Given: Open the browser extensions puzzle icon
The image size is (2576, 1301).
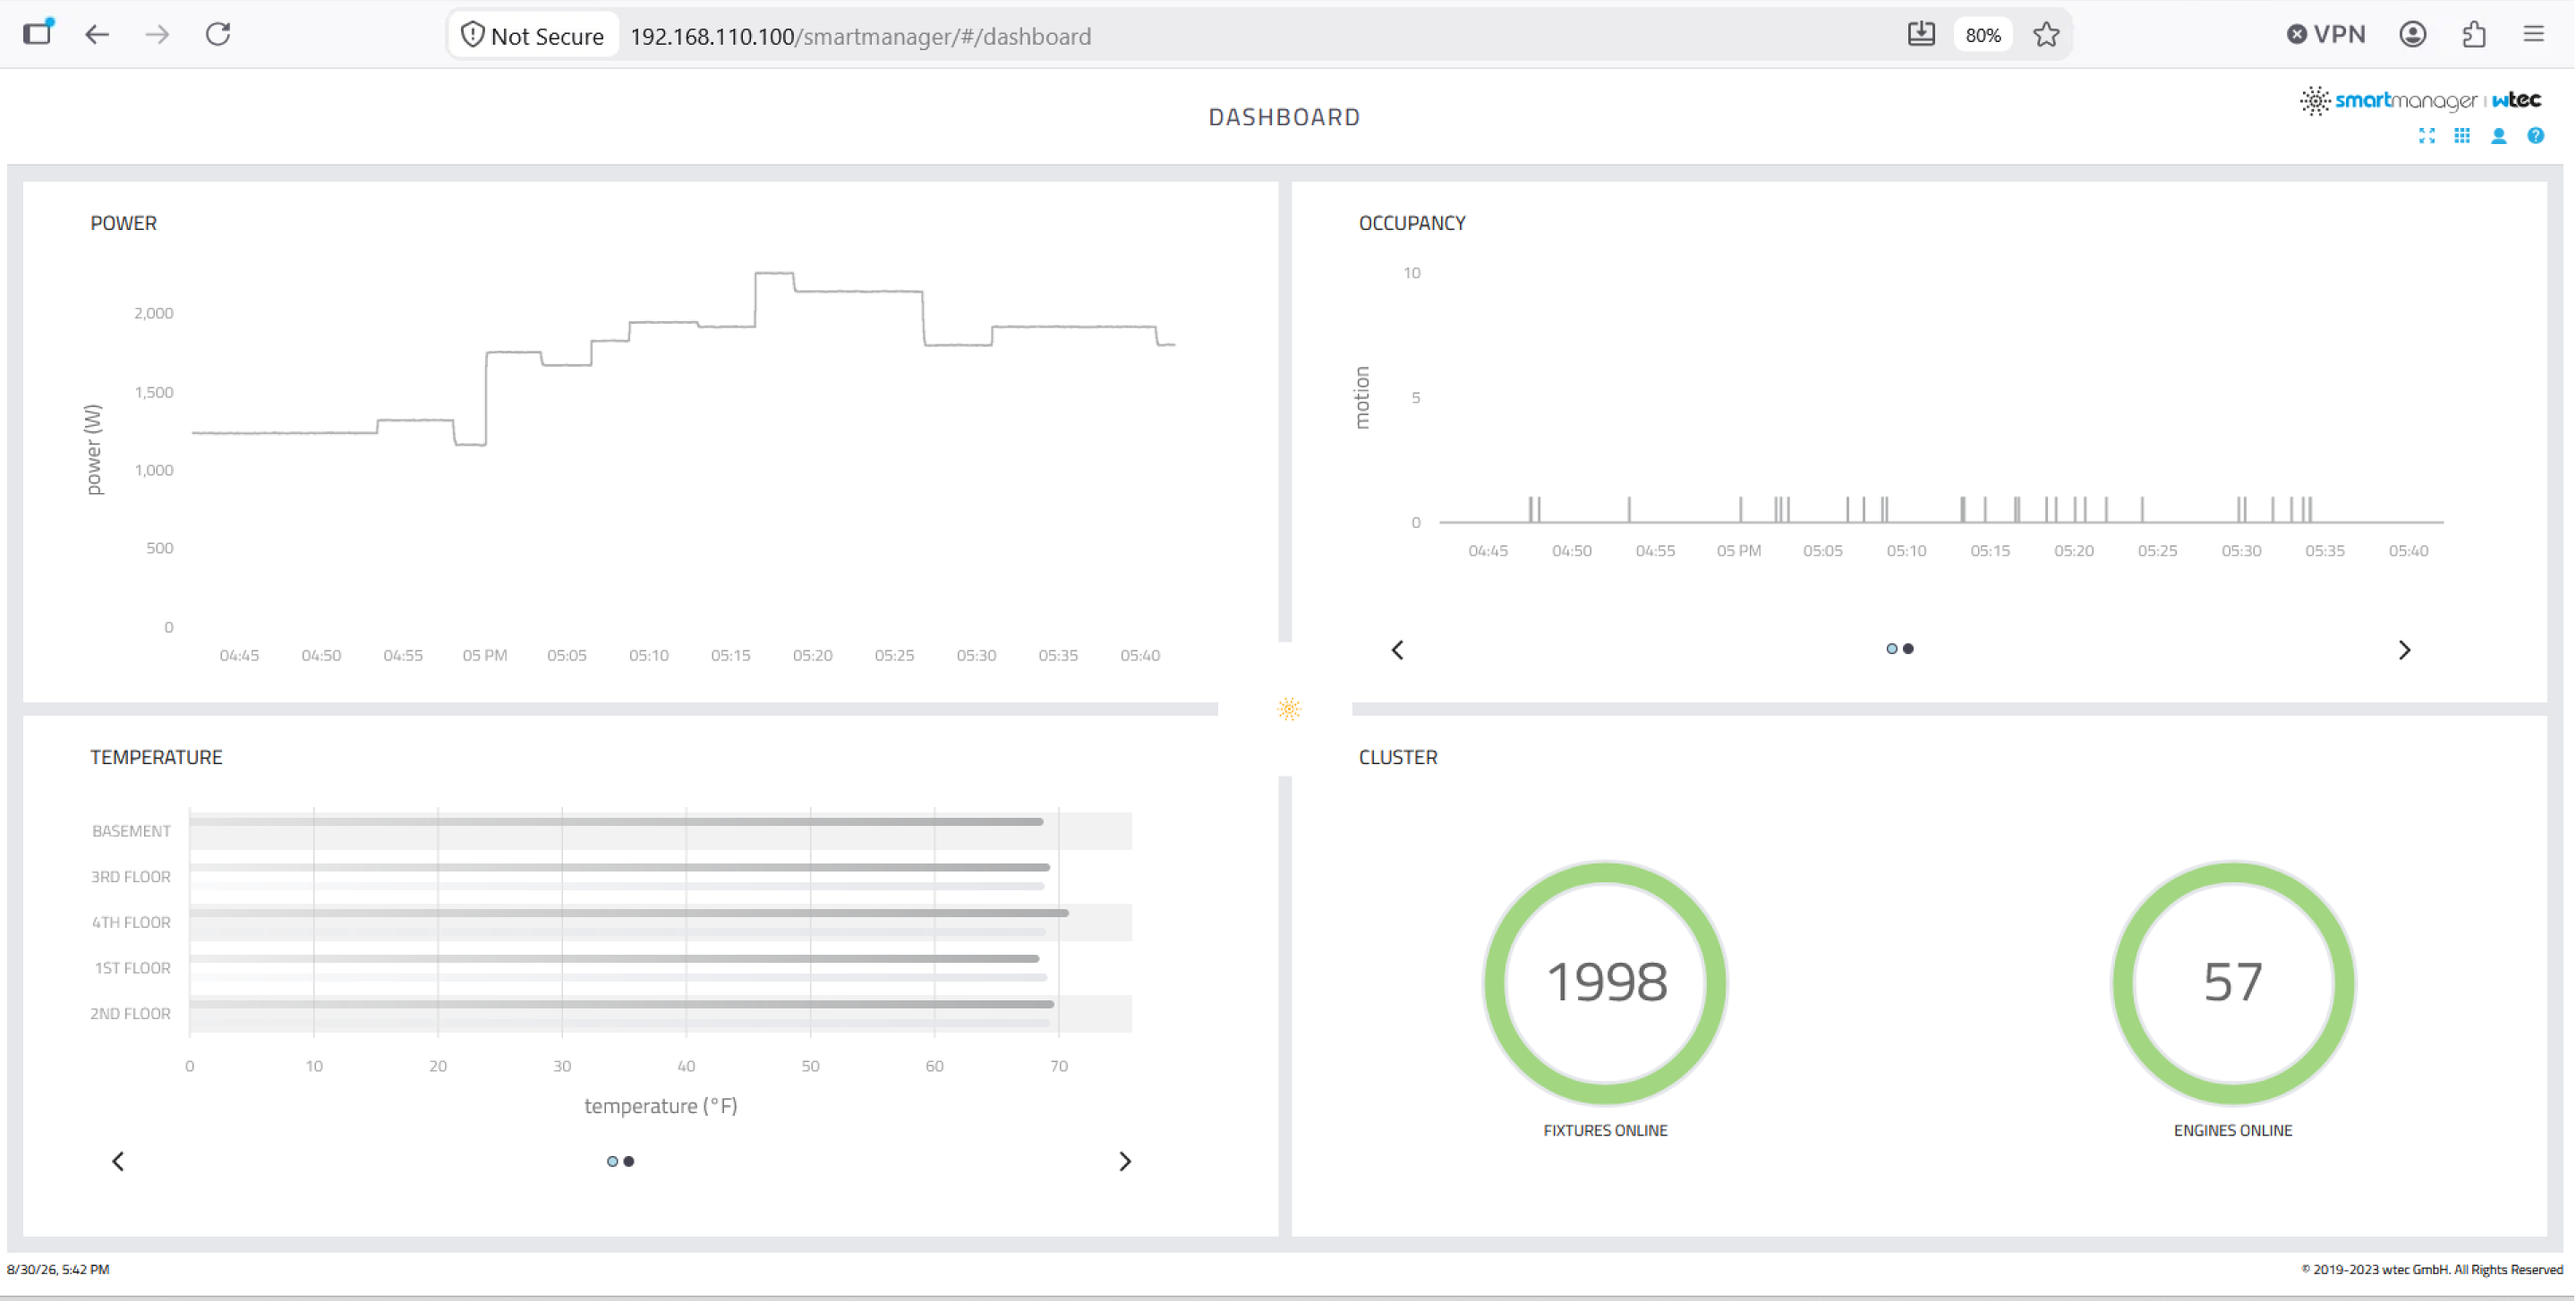Looking at the screenshot, I should (x=2474, y=35).
